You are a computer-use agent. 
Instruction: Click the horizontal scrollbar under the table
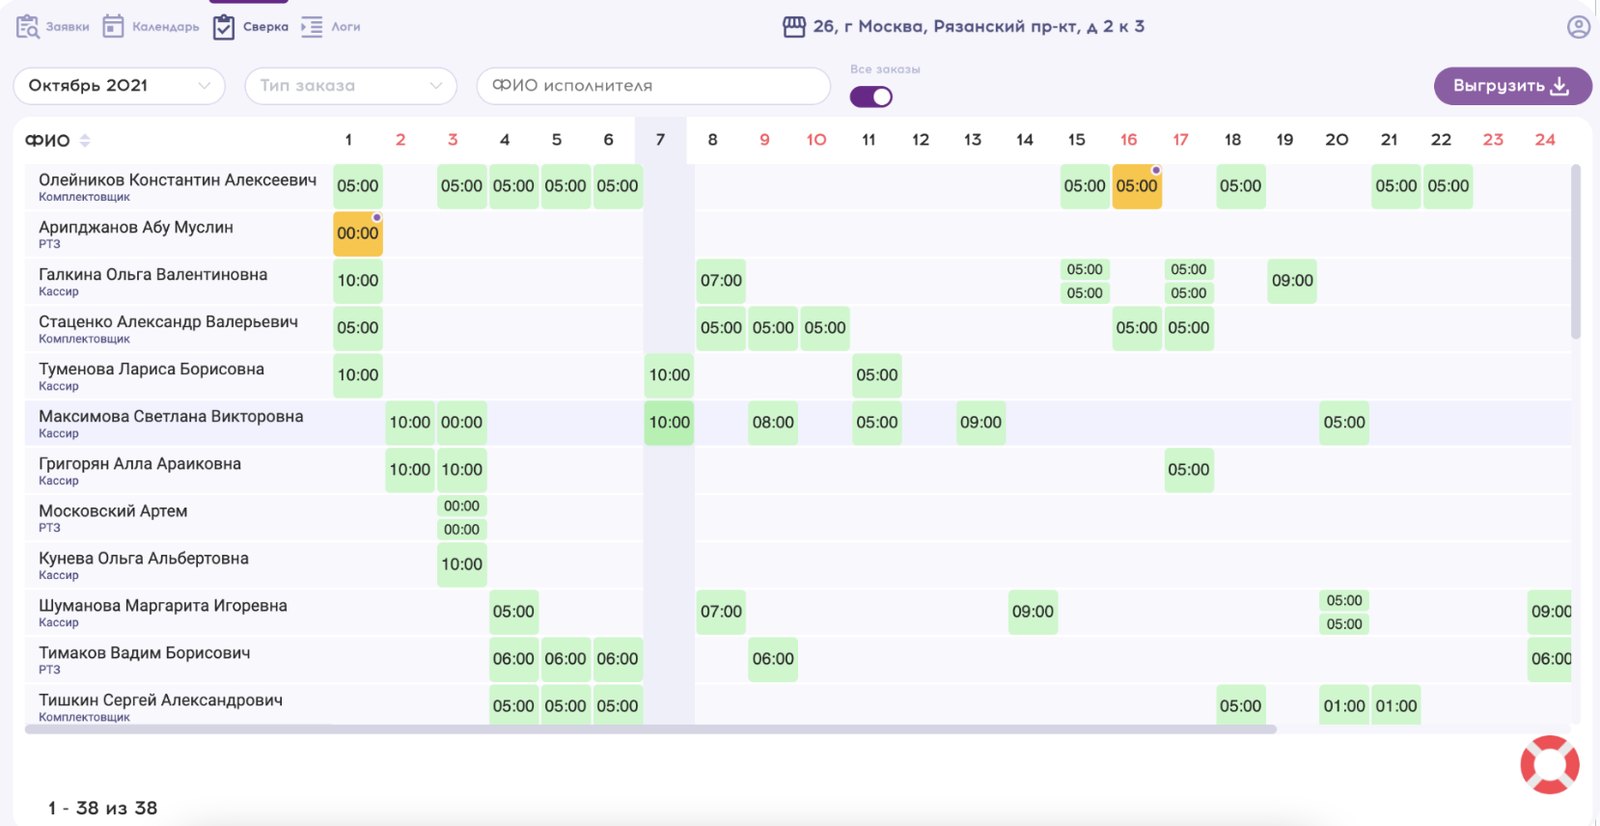[x=650, y=729]
